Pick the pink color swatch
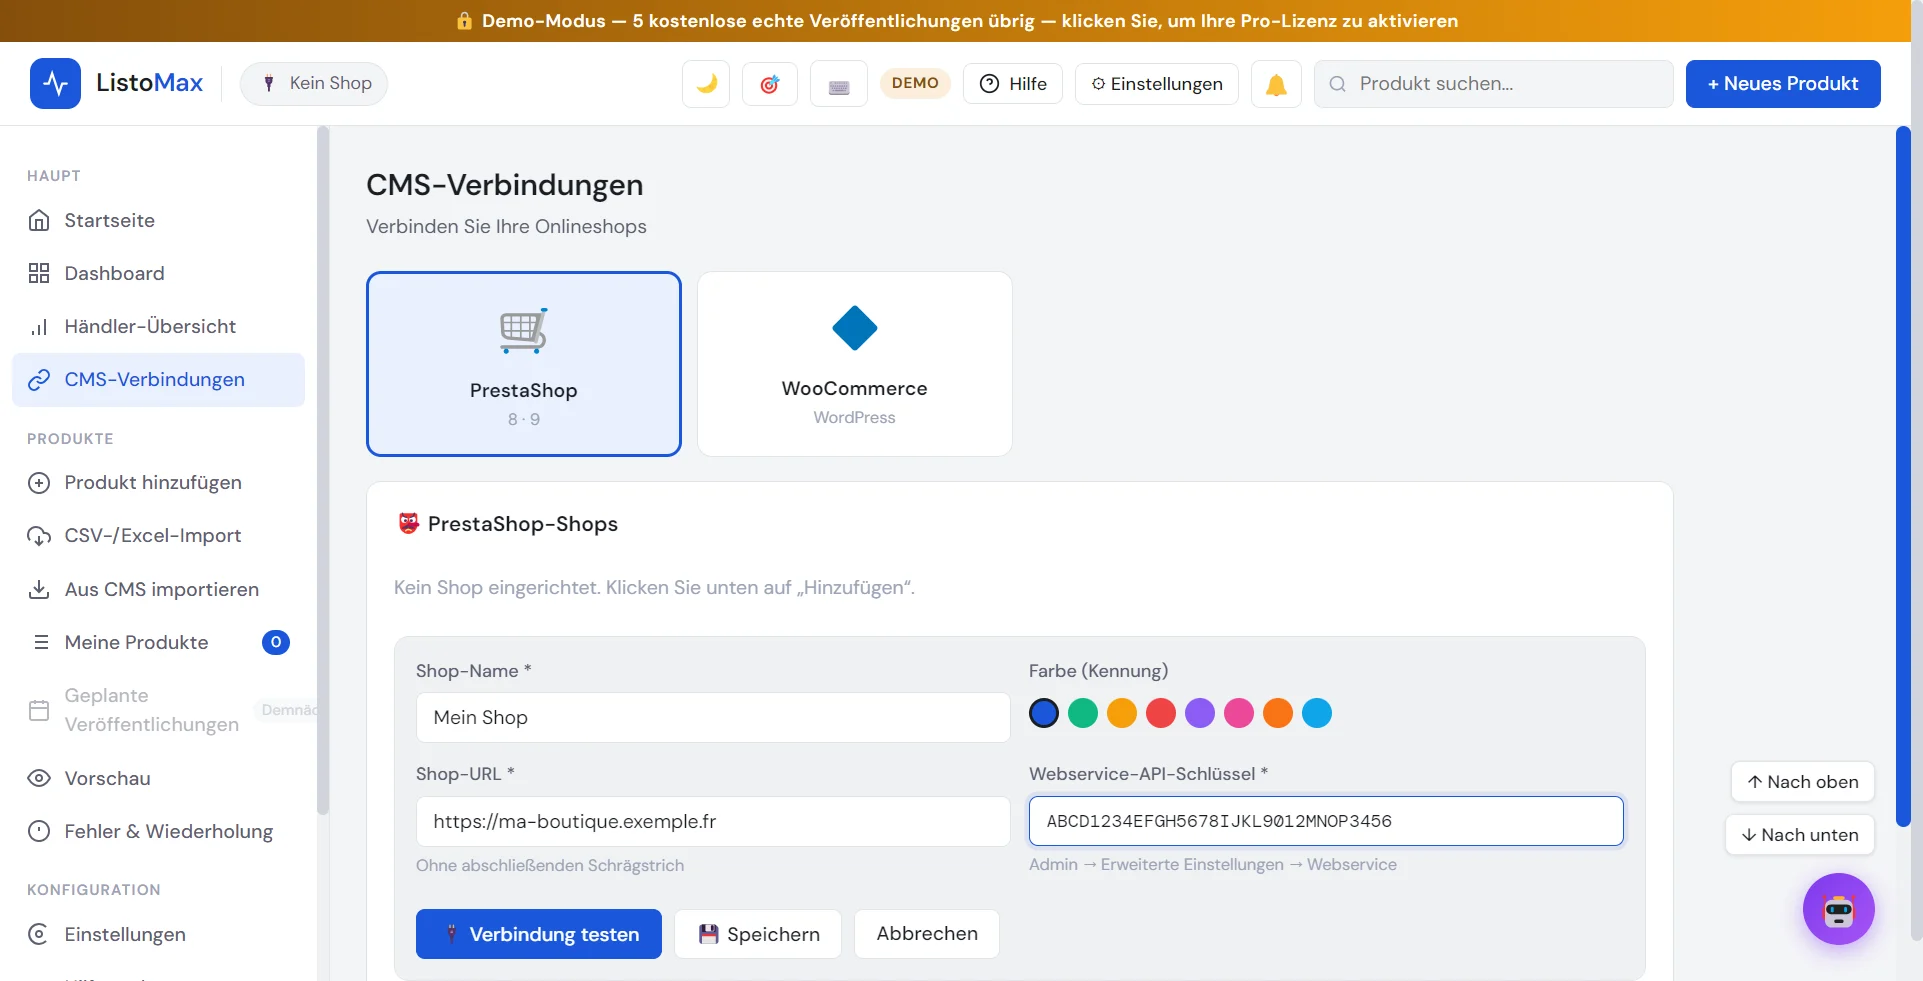Image resolution: width=1923 pixels, height=981 pixels. click(1239, 713)
